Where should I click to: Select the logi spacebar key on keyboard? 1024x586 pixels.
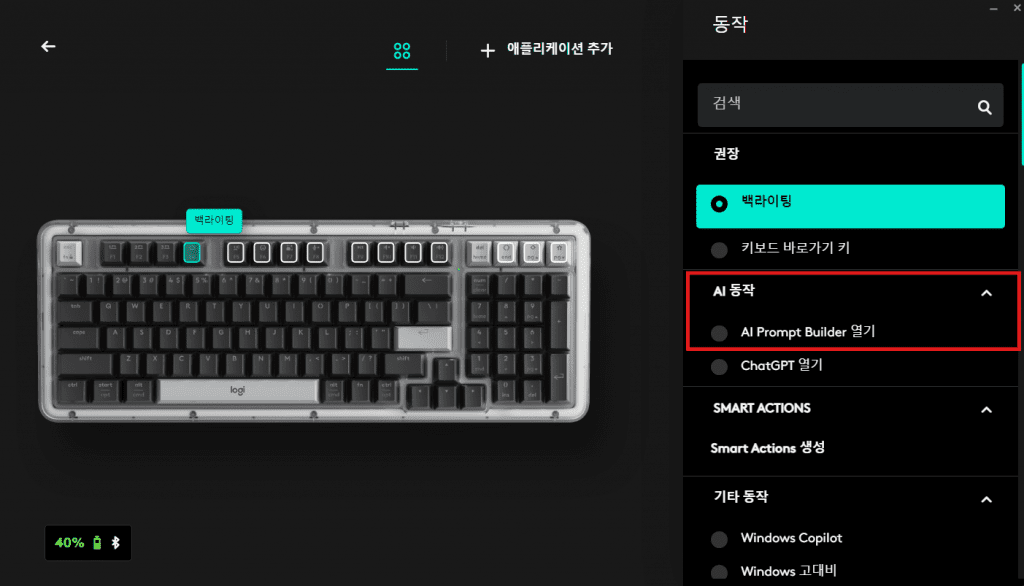click(x=238, y=390)
